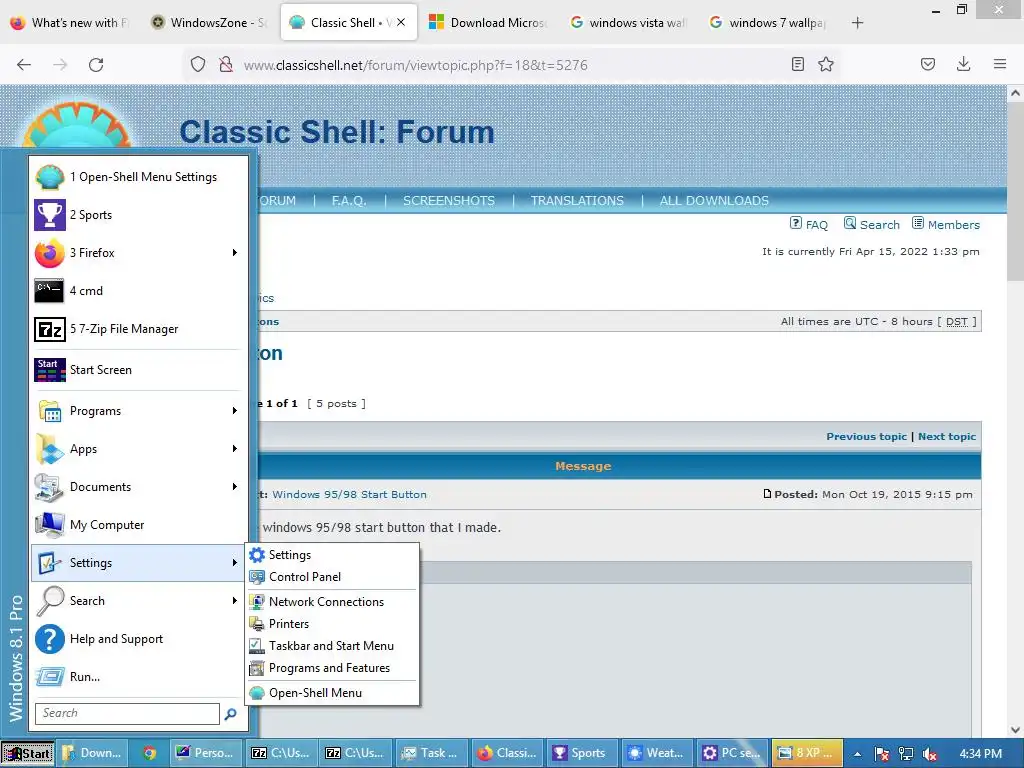Click search magnifier button beside search box

(231, 714)
